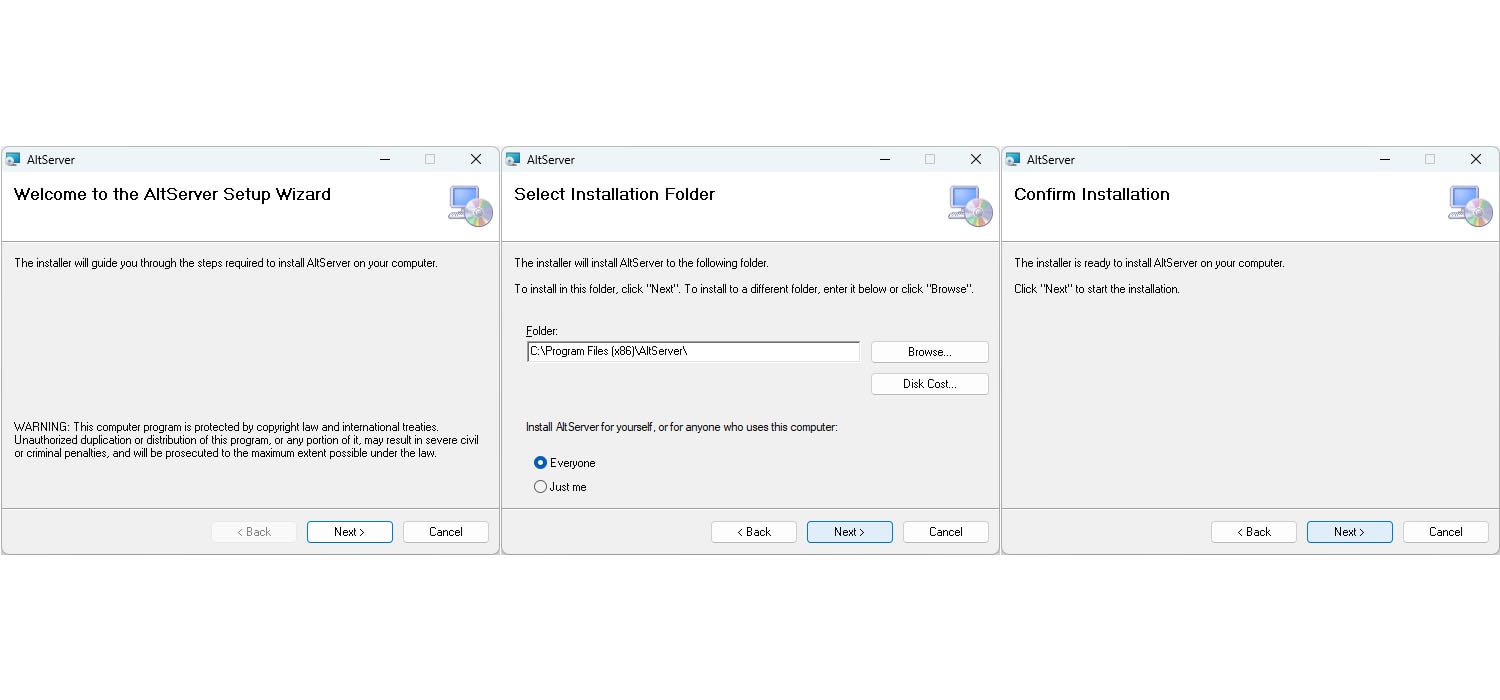This screenshot has height=700, width=1500.
Task: Click inside the Folder path text field
Action: pyautogui.click(x=693, y=352)
